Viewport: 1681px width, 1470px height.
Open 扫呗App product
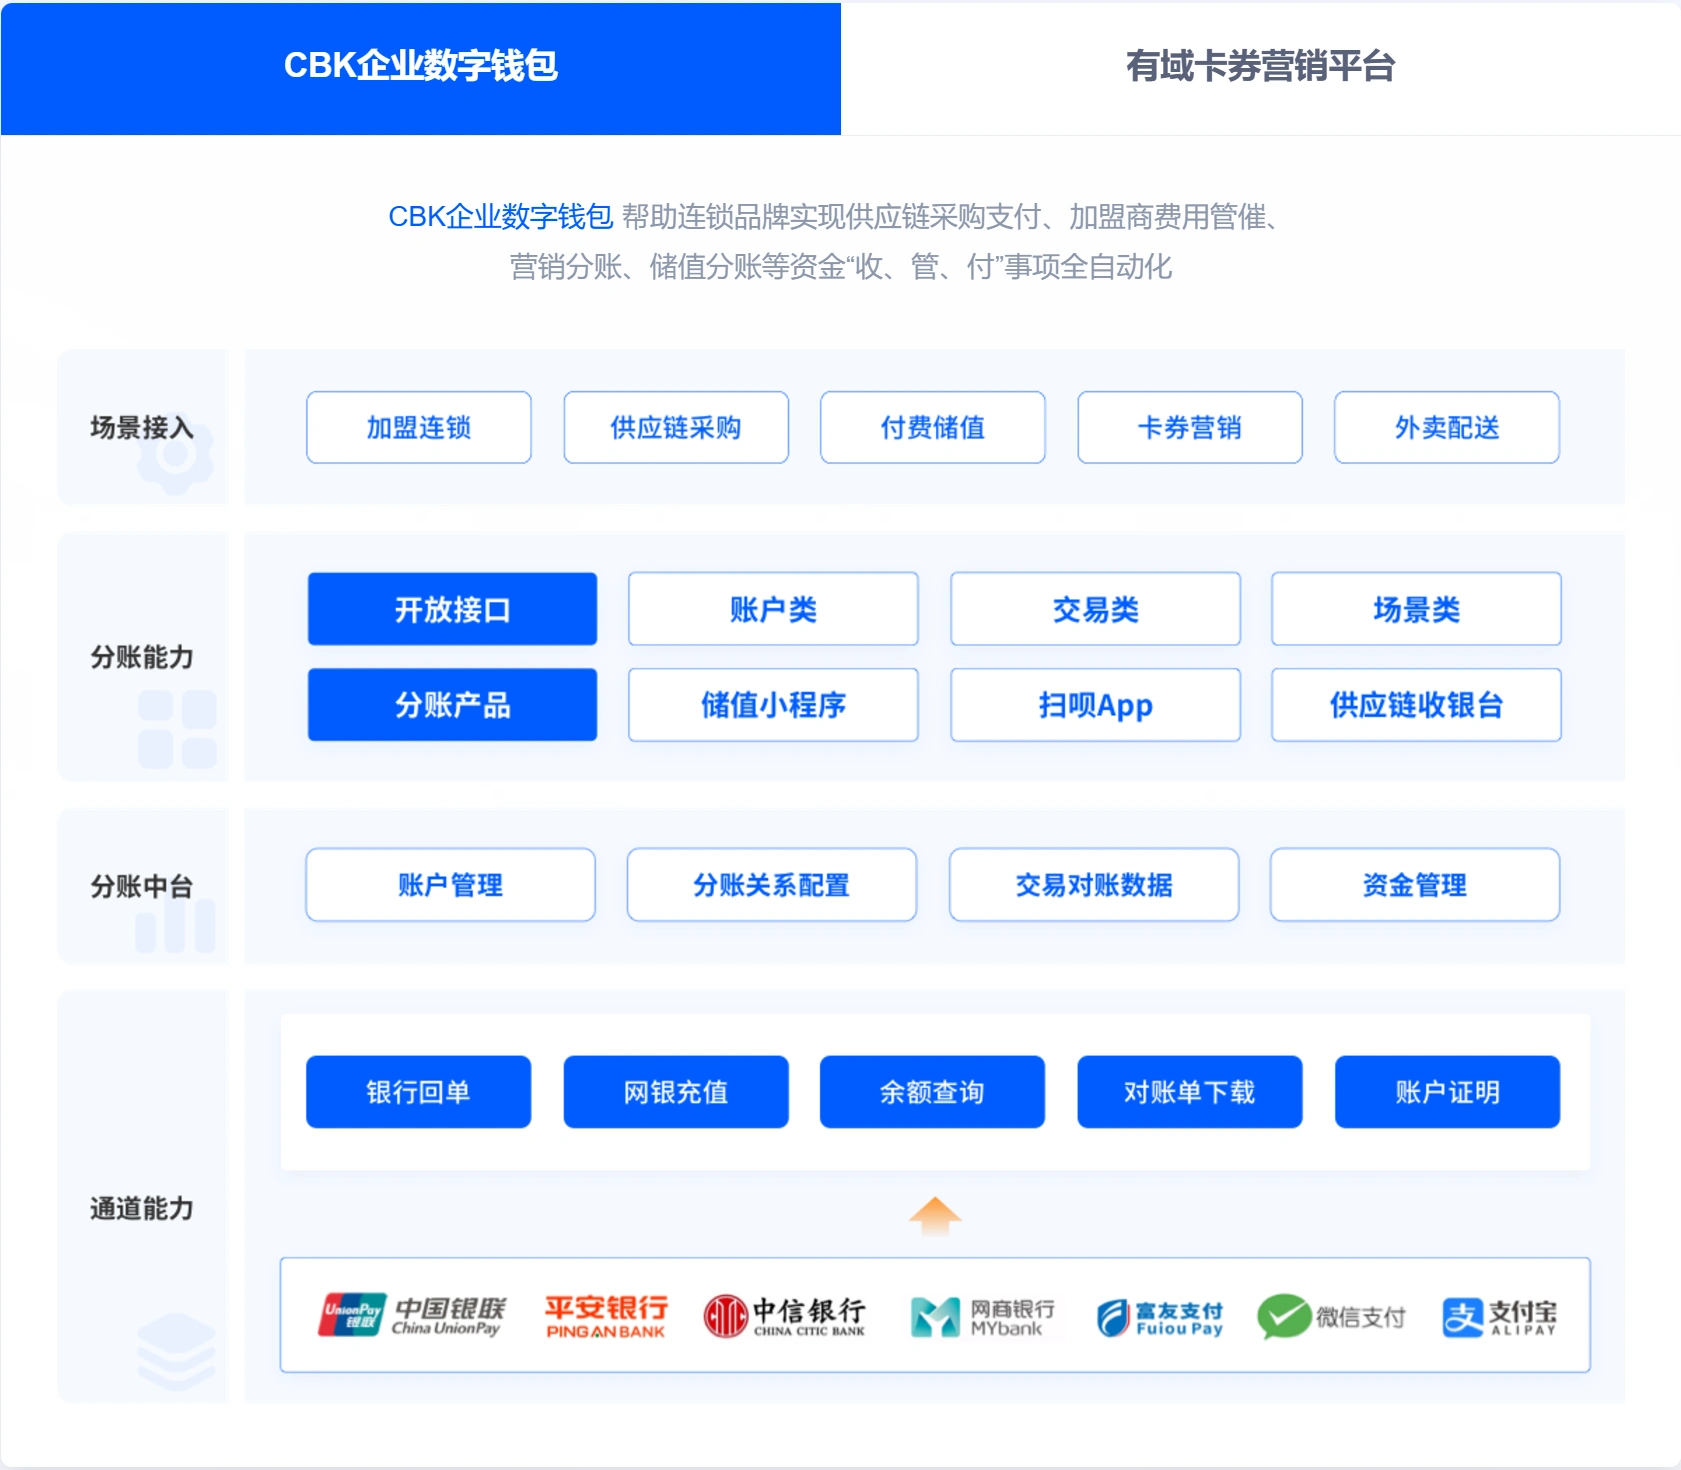pyautogui.click(x=1095, y=705)
